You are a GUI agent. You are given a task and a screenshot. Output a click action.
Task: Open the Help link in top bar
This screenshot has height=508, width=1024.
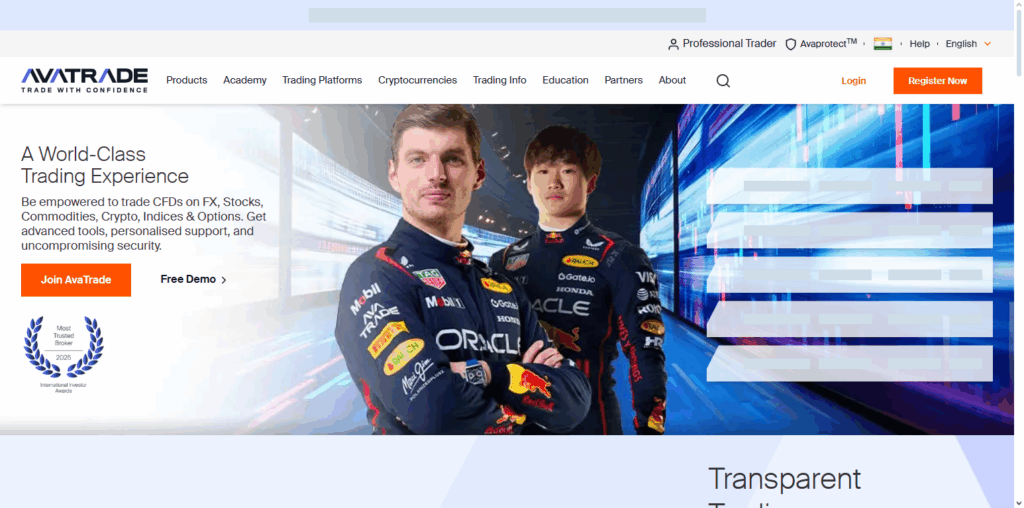(919, 44)
